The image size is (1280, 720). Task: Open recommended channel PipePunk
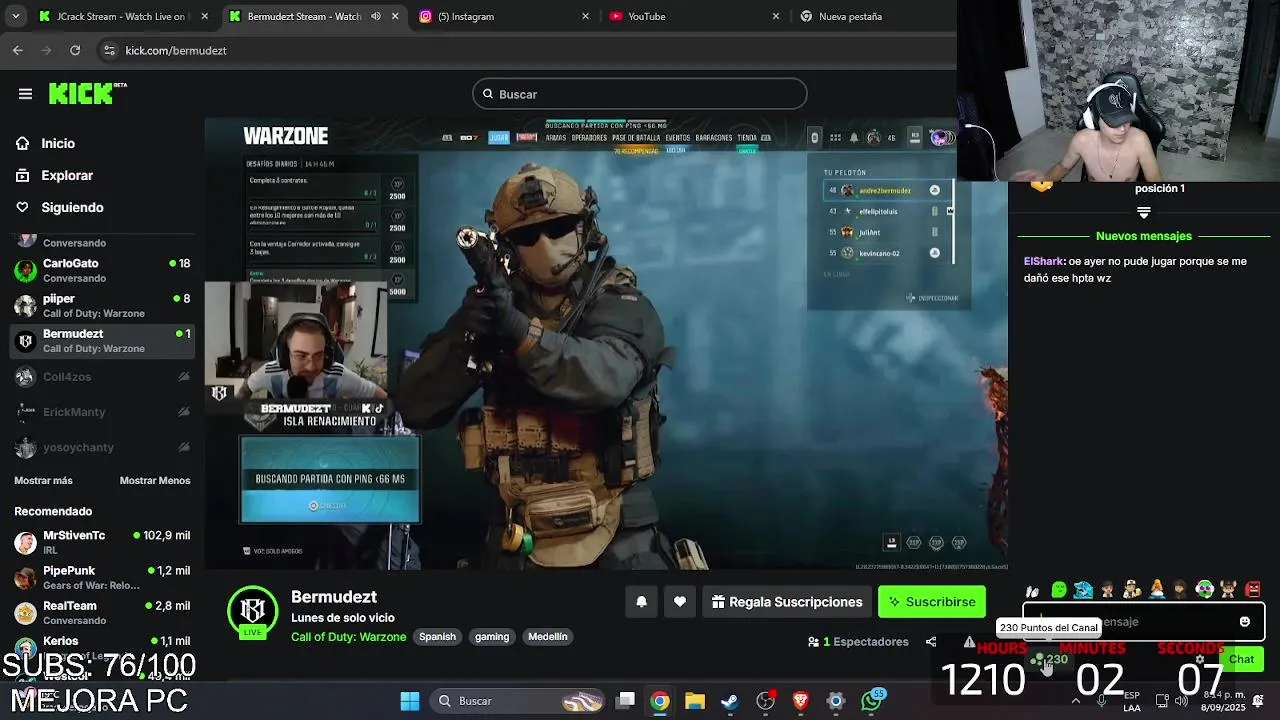[x=102, y=577]
